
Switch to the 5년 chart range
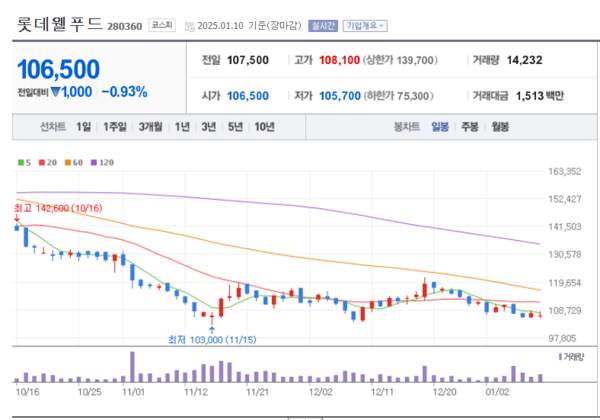coord(235,127)
